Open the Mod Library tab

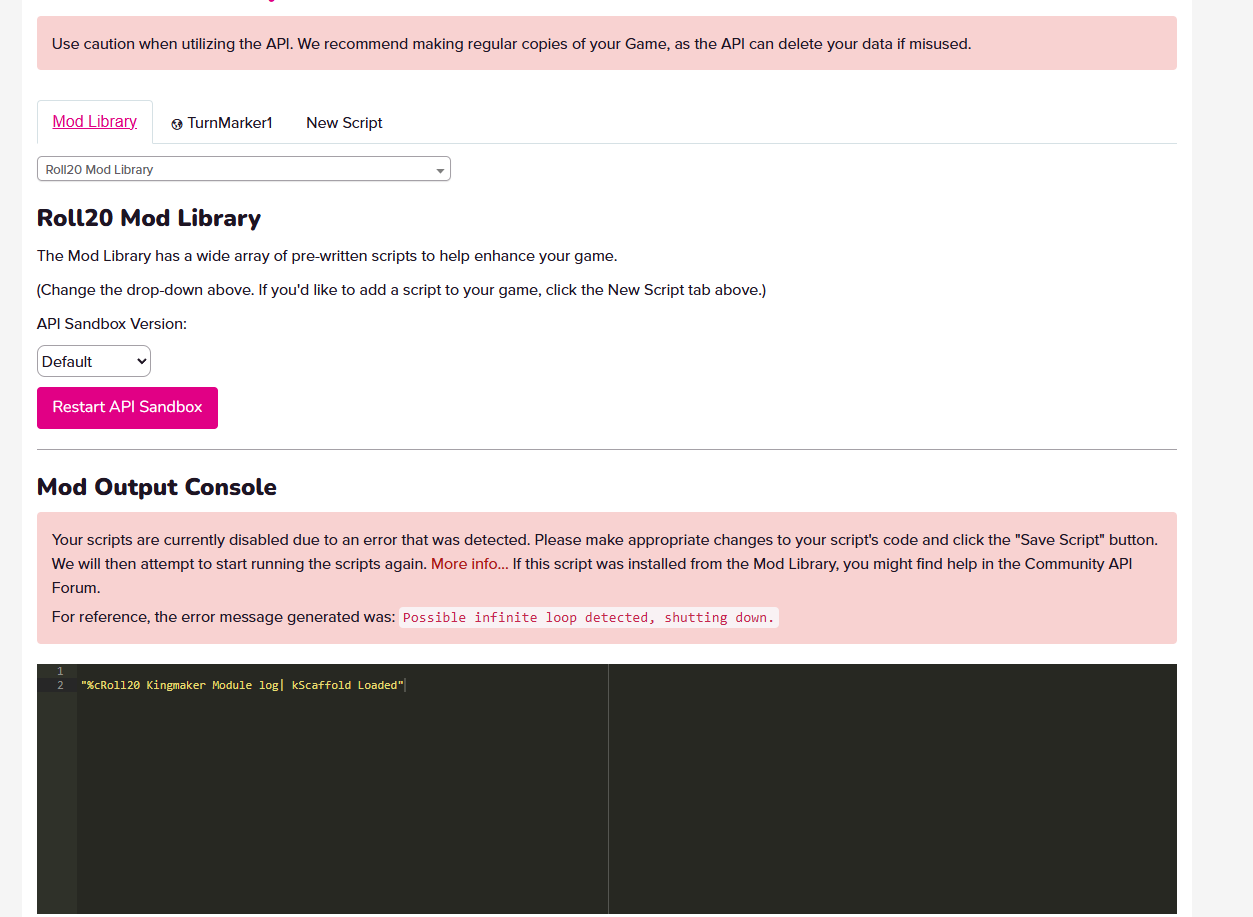[x=95, y=122]
